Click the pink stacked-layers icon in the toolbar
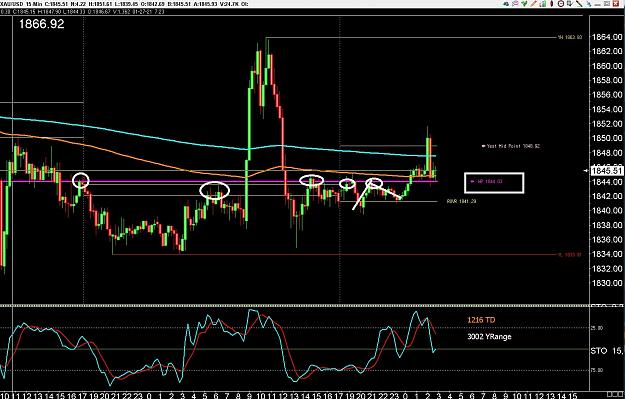The width and height of the screenshot is (625, 399). point(515,4)
